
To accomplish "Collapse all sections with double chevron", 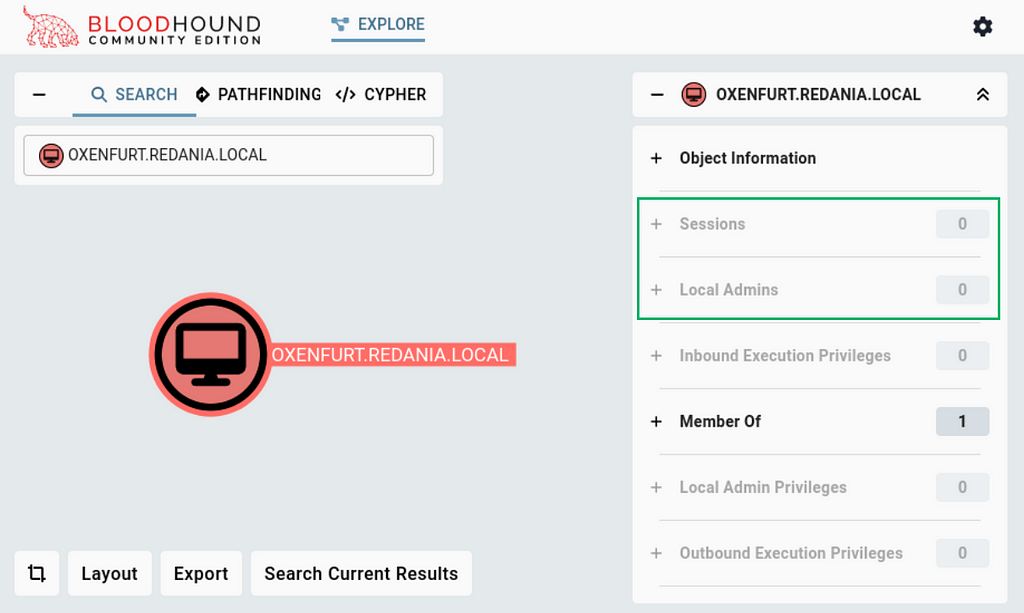I will coord(982,95).
